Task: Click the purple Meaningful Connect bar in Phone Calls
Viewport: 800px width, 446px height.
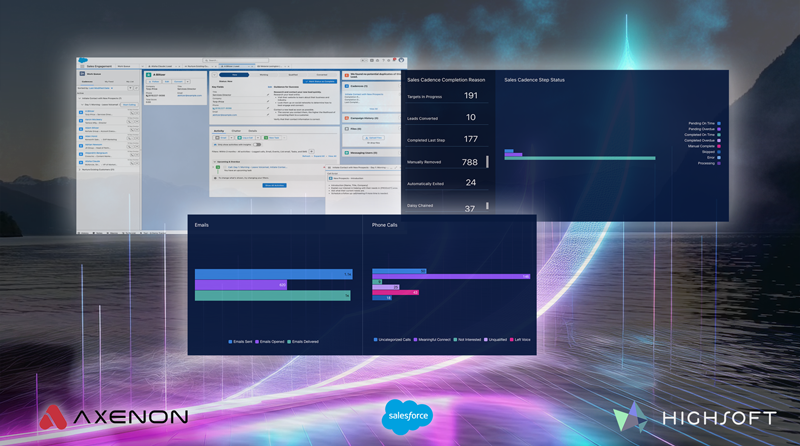Action: pos(452,276)
